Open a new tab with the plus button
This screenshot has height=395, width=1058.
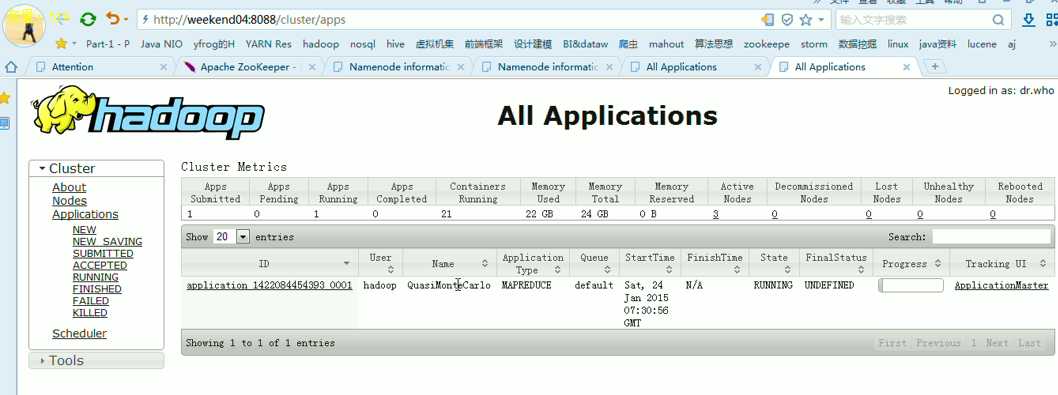935,67
